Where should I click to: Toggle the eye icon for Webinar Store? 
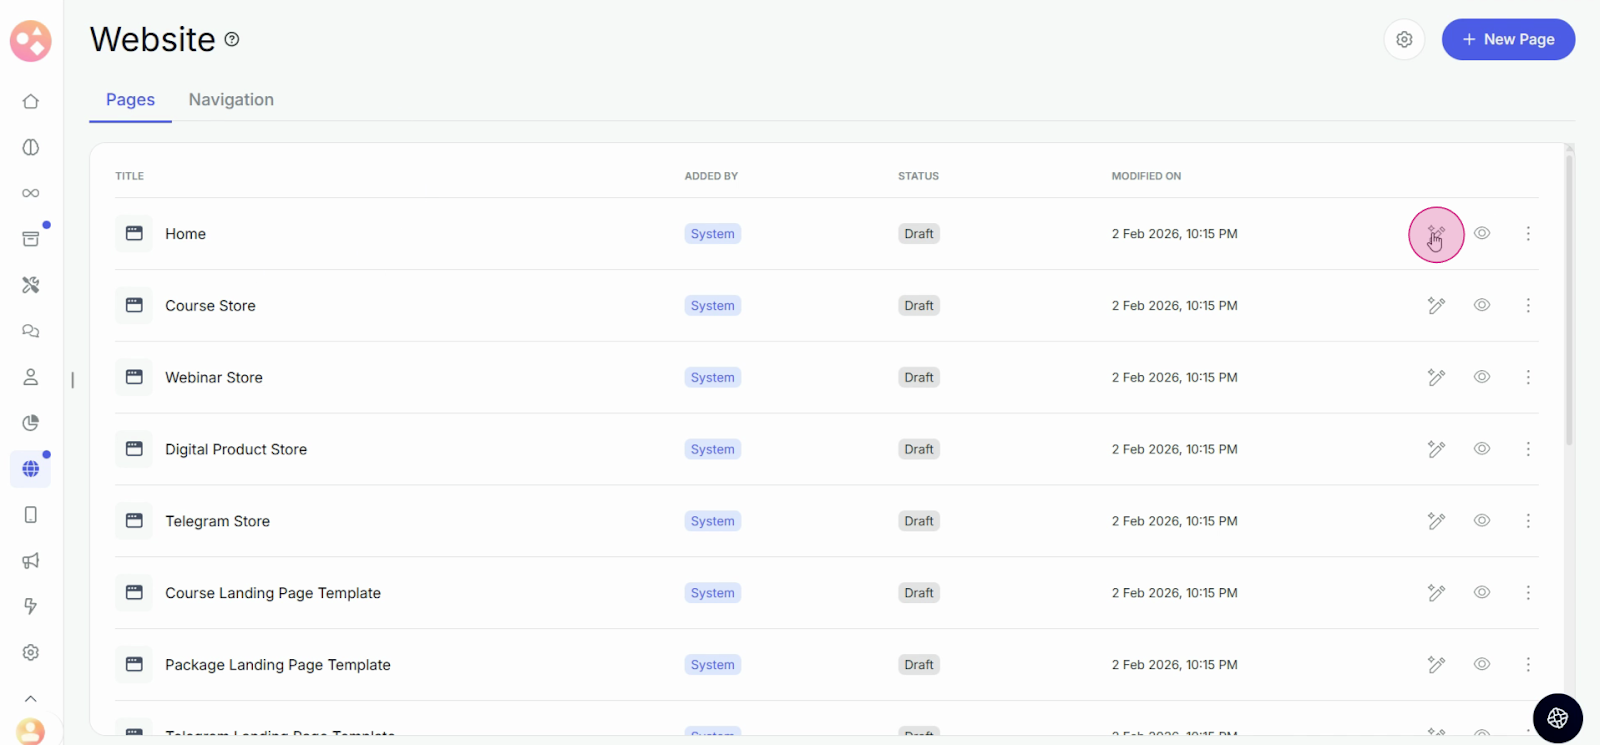click(x=1482, y=378)
